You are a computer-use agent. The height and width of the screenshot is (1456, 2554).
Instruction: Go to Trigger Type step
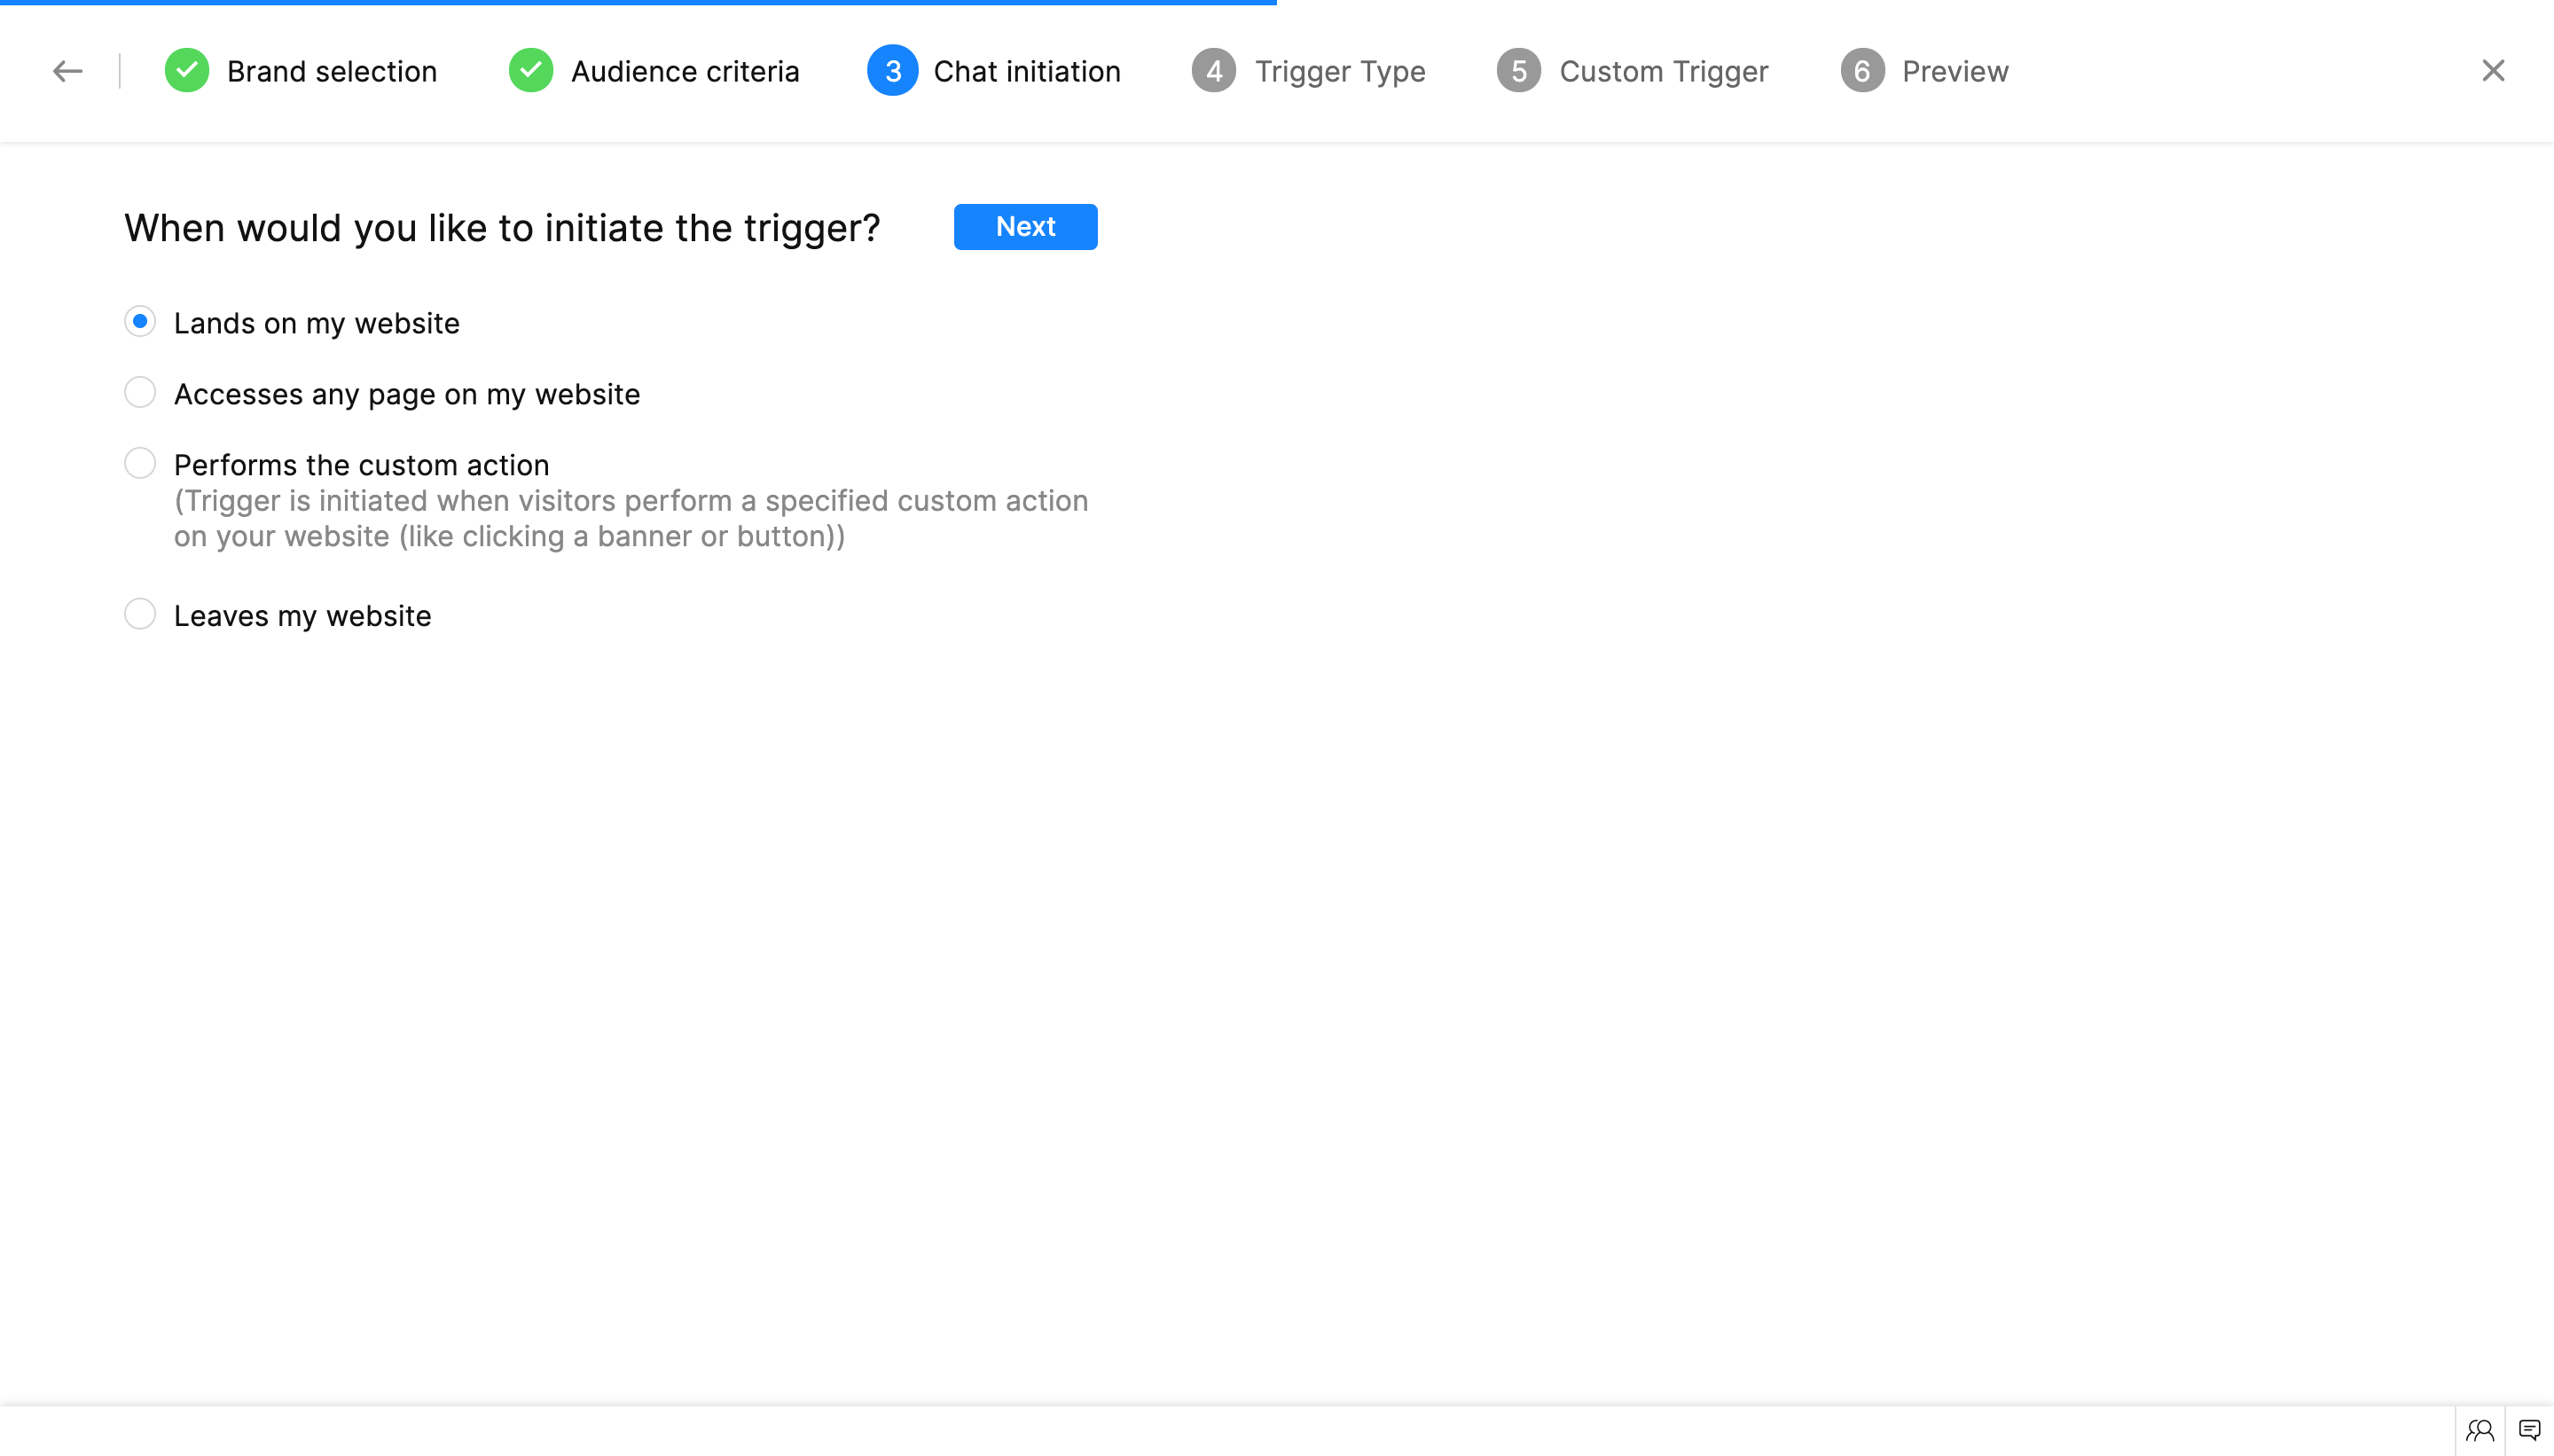point(1339,71)
